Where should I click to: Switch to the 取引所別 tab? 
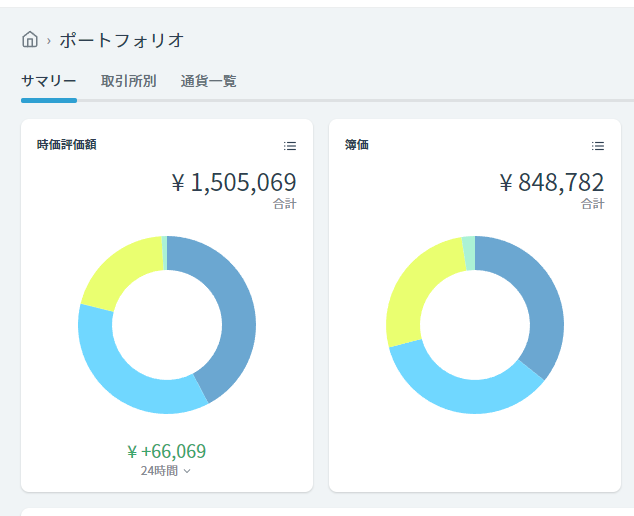click(x=129, y=81)
